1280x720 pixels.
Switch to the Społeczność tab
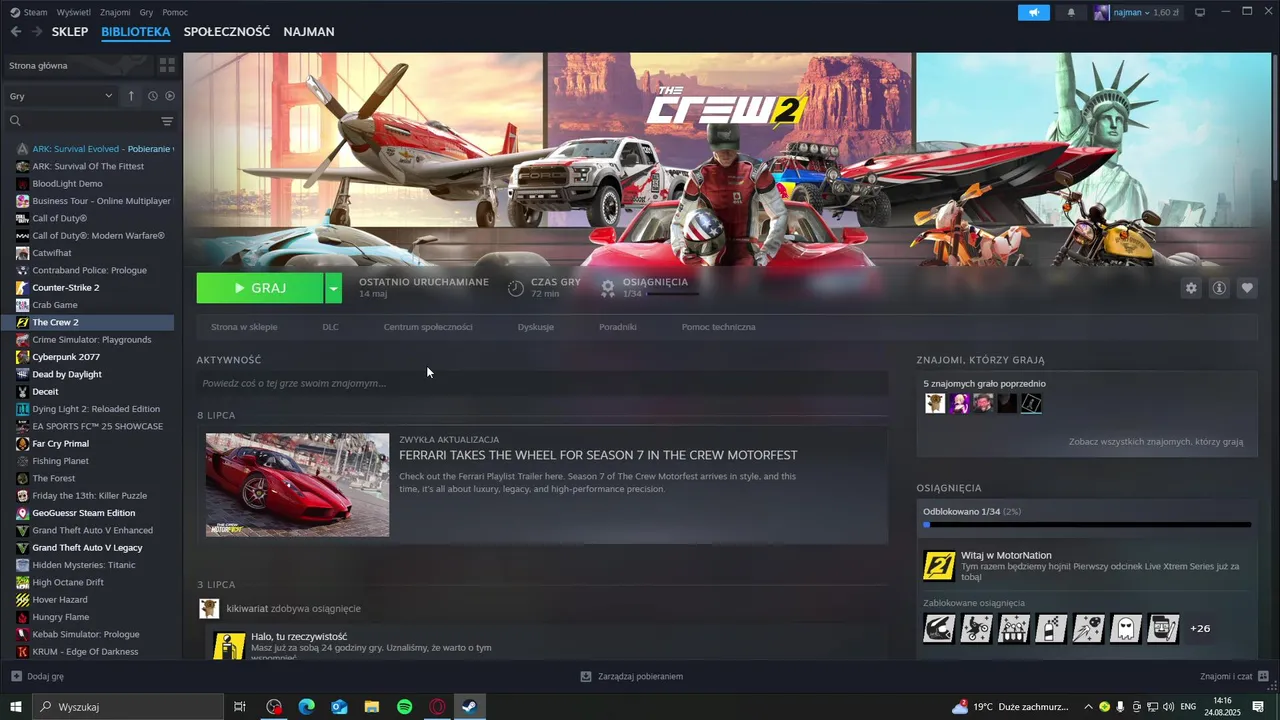pos(227,32)
